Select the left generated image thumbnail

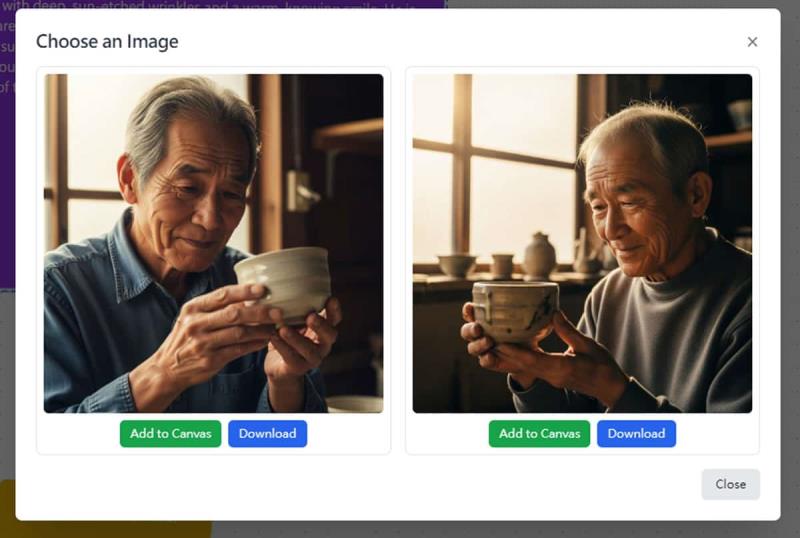[x=213, y=243]
